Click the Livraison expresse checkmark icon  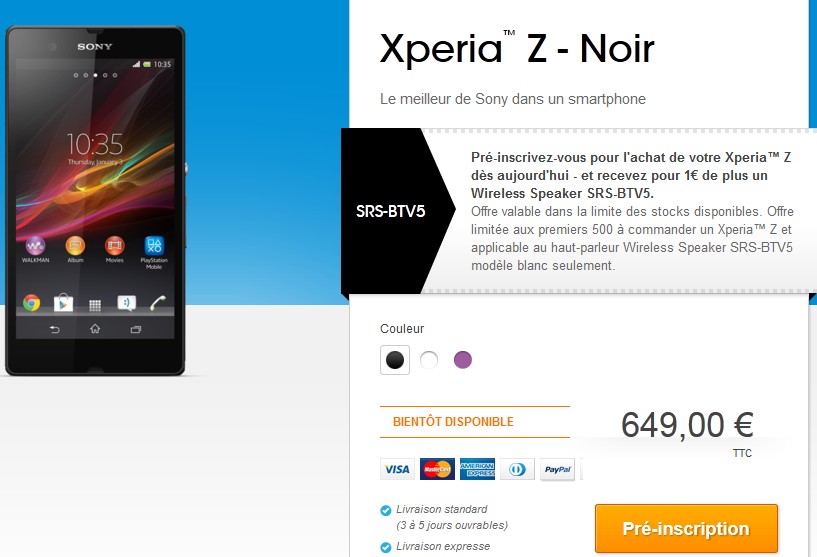(x=386, y=547)
